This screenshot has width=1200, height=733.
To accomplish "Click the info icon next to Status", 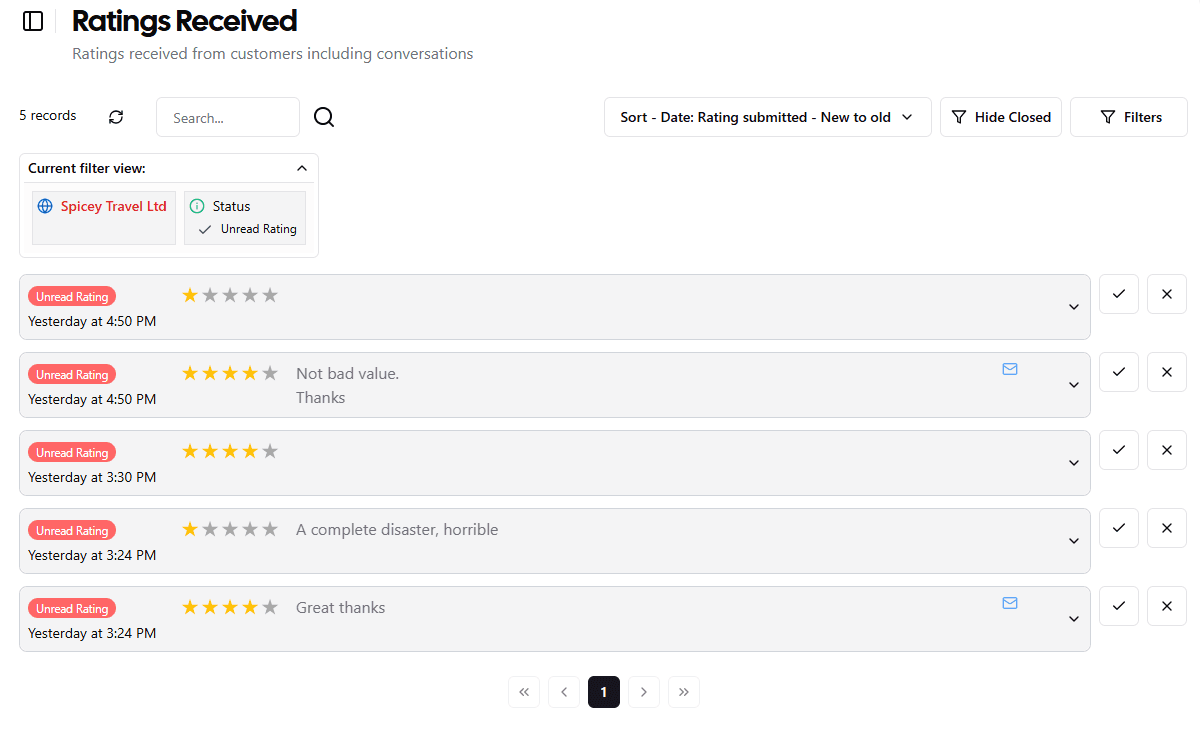I will point(197,206).
